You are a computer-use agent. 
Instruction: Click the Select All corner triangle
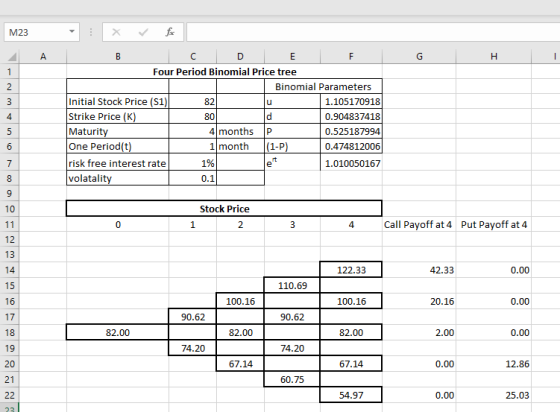(12, 57)
